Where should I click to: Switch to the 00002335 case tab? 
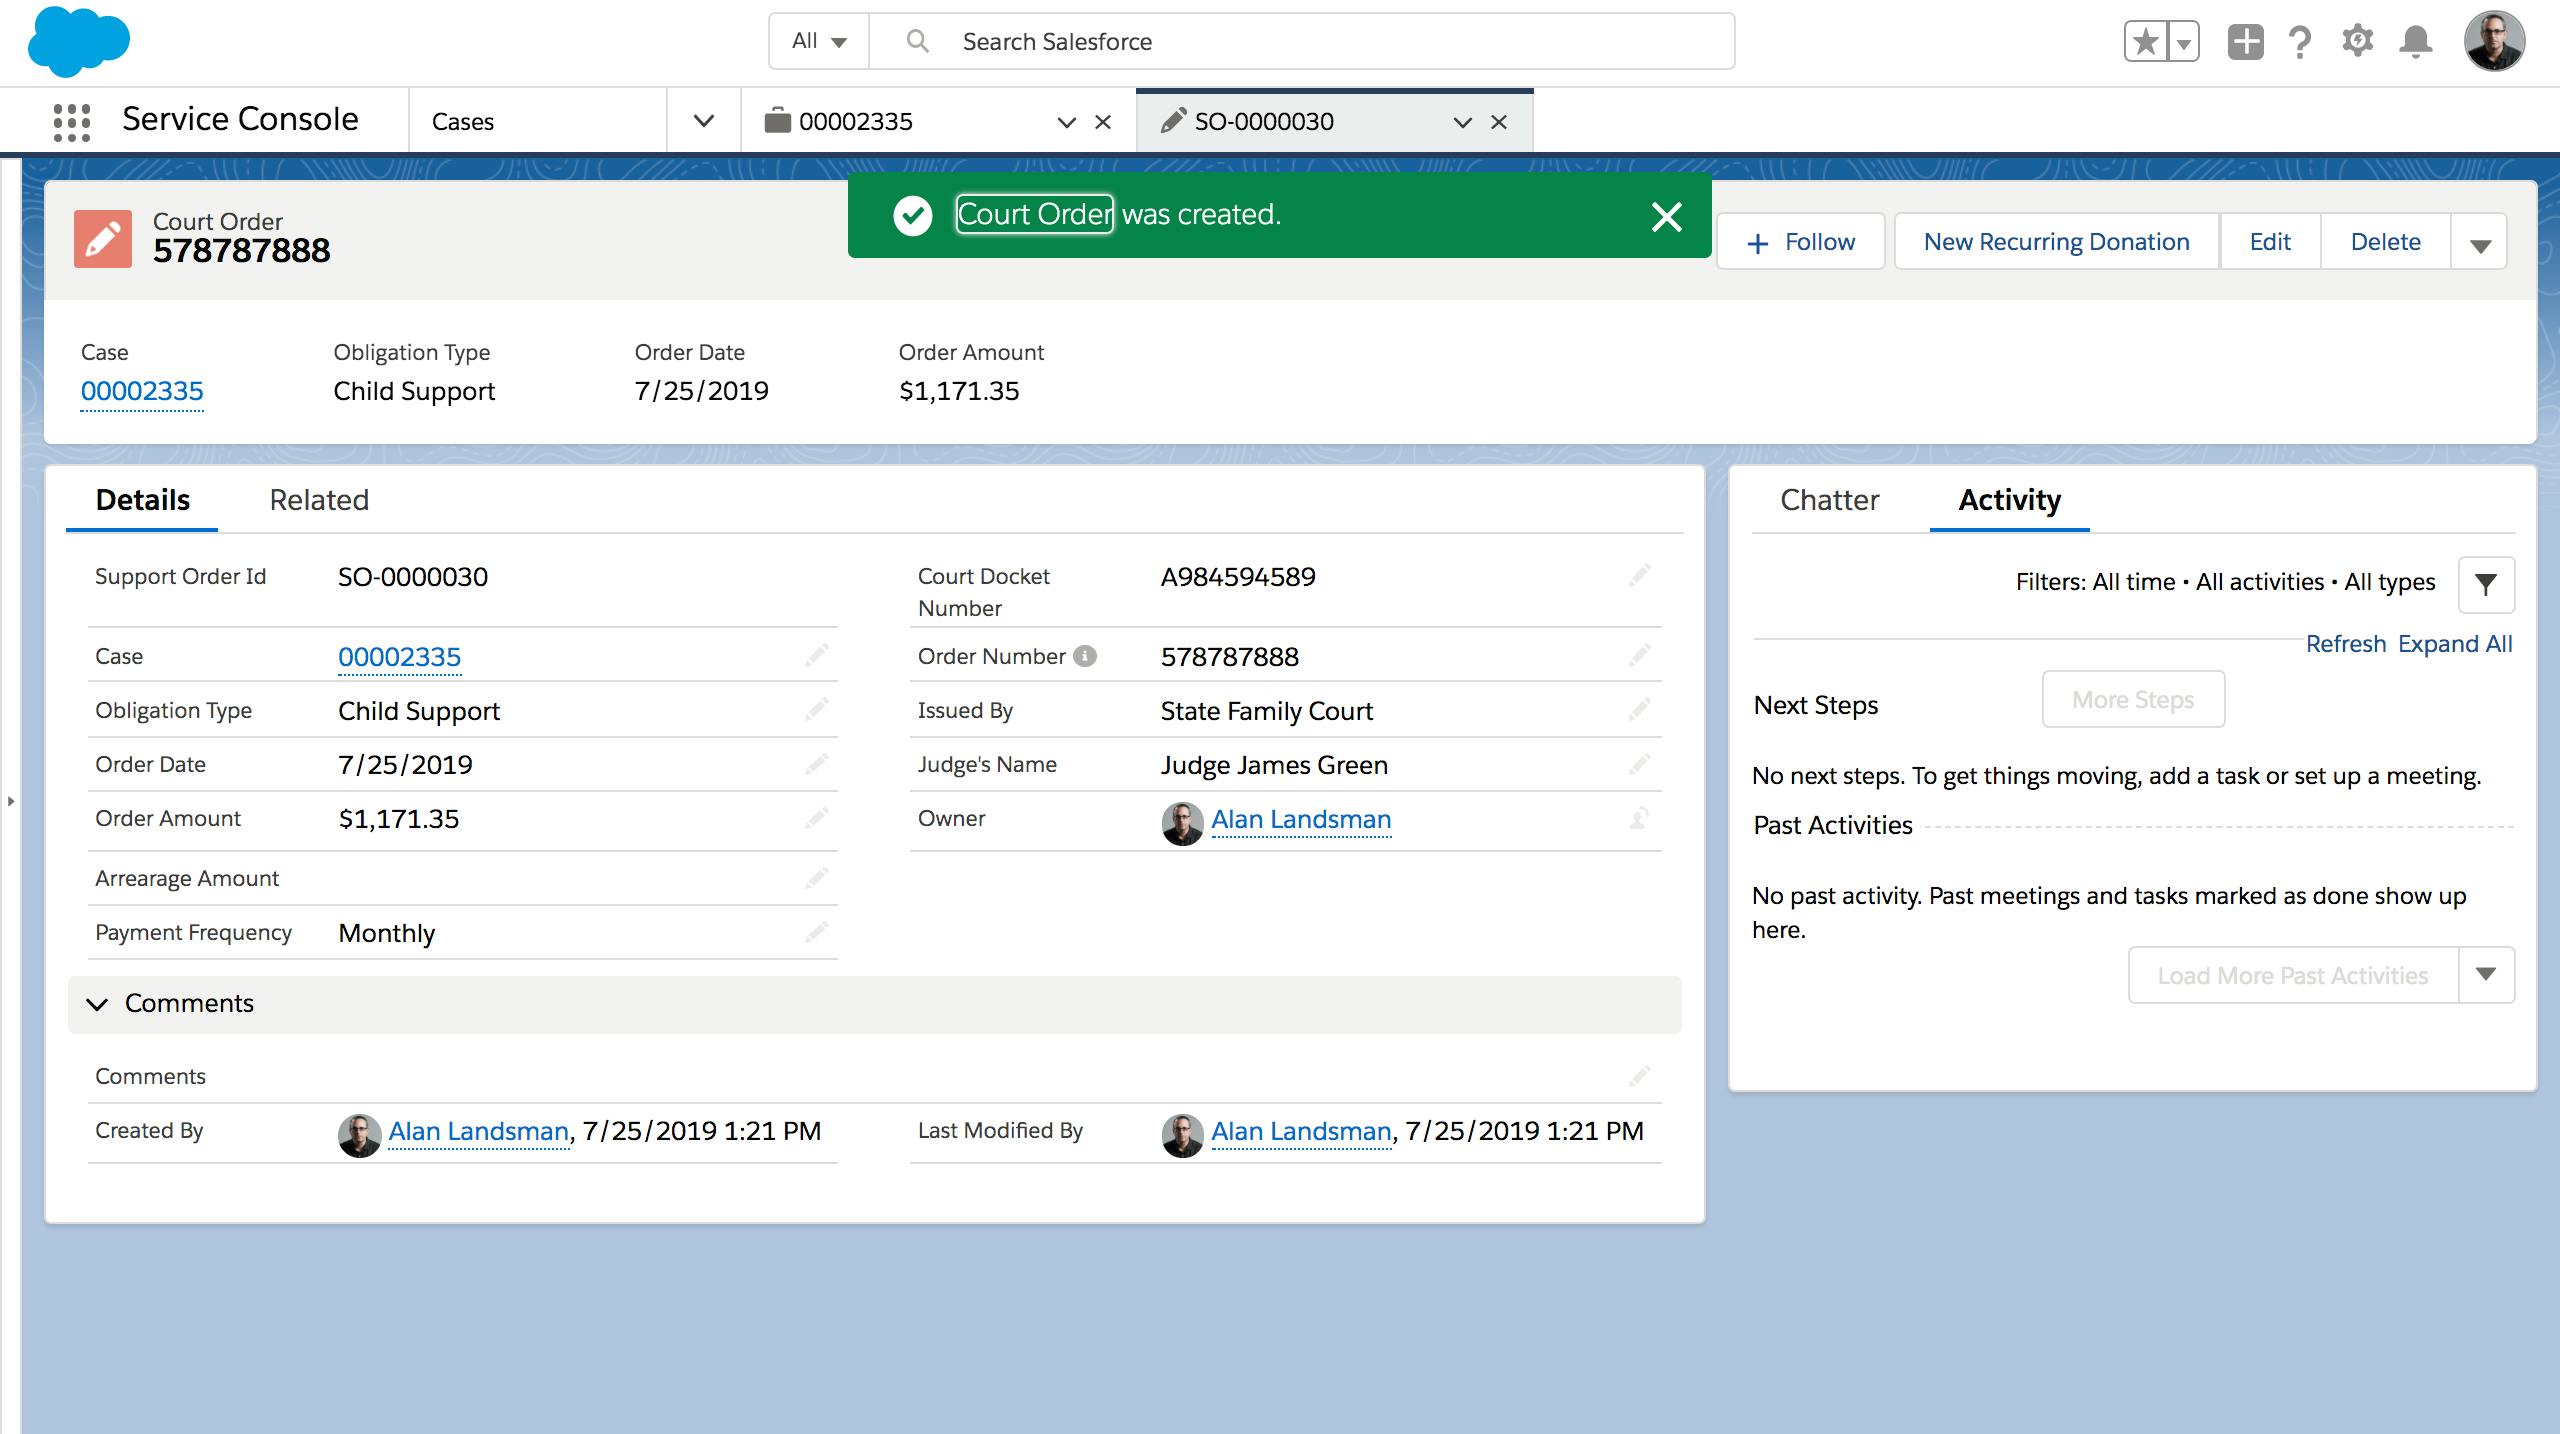coord(855,121)
